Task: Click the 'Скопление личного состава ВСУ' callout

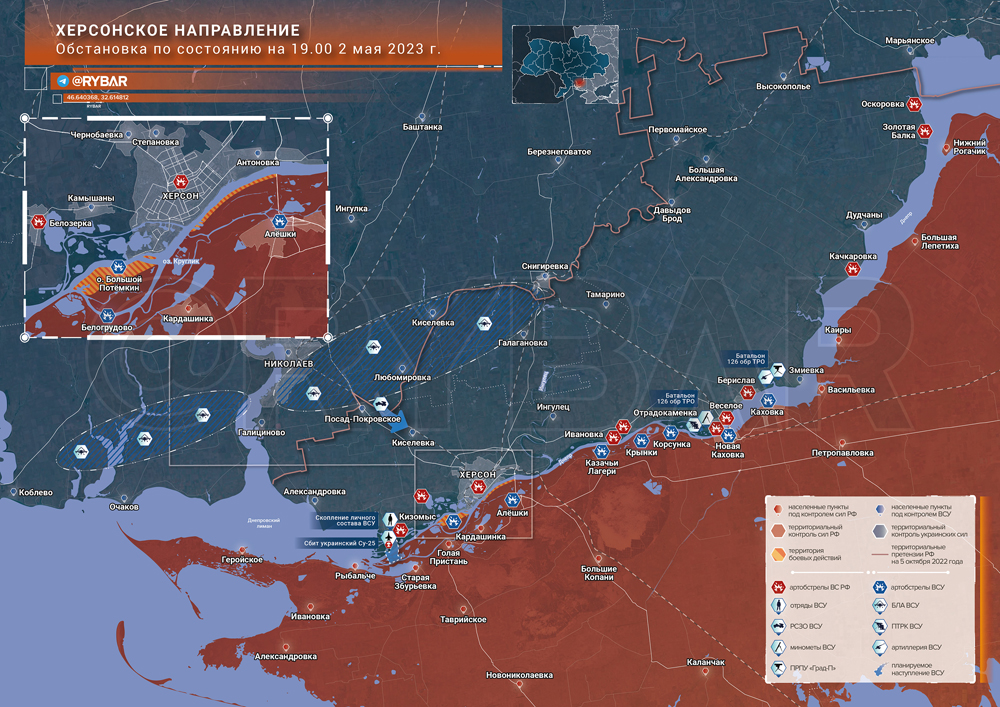Action: click(345, 520)
